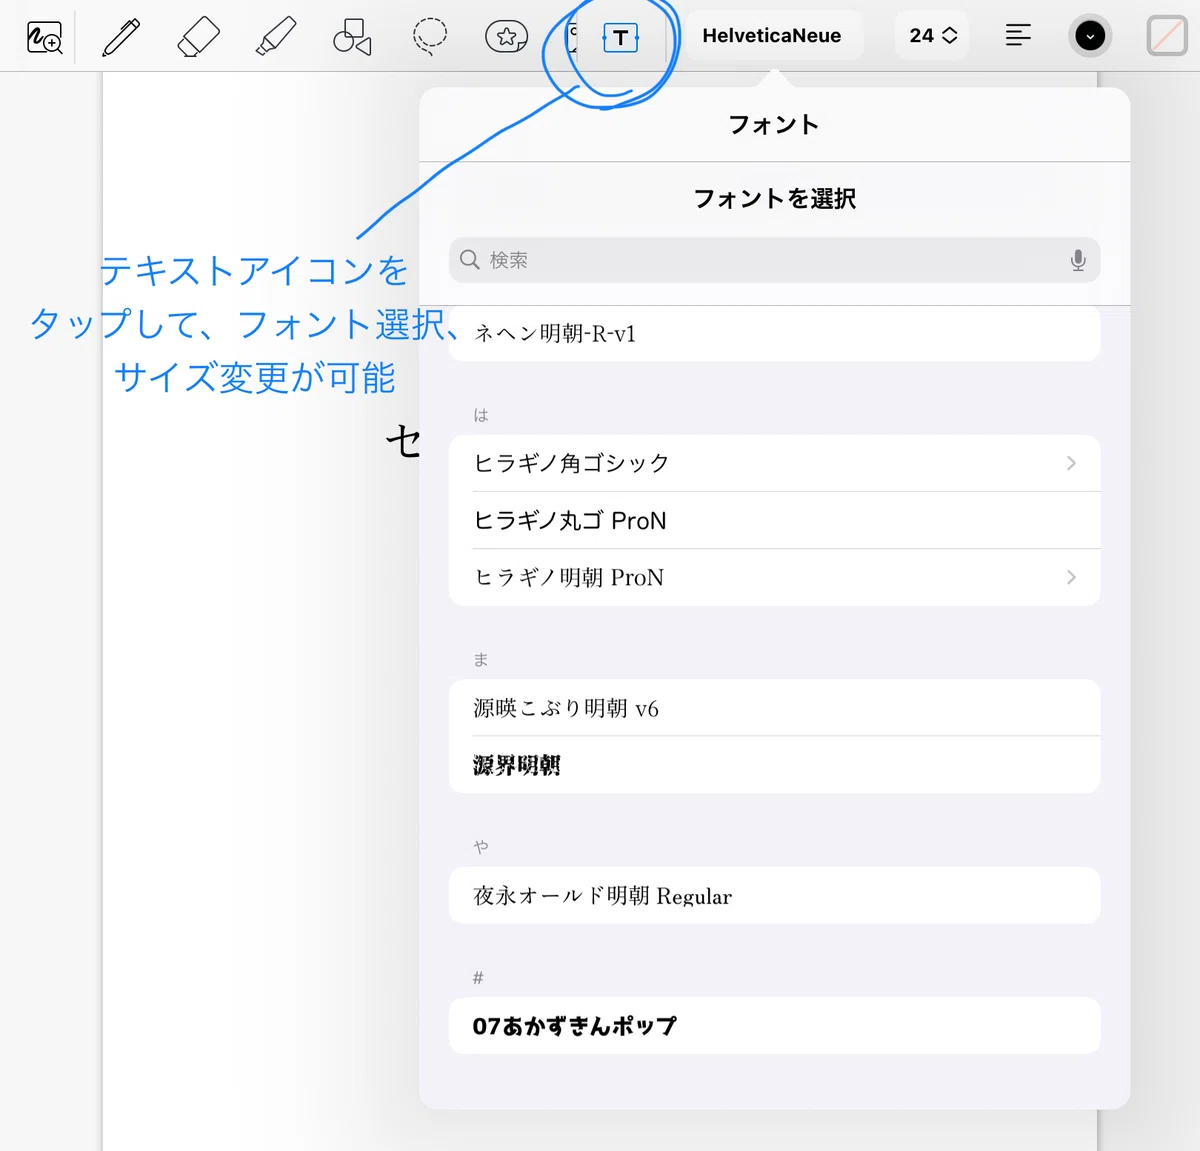This screenshot has width=1200, height=1151.
Task: Select the Text tool
Action: [620, 38]
